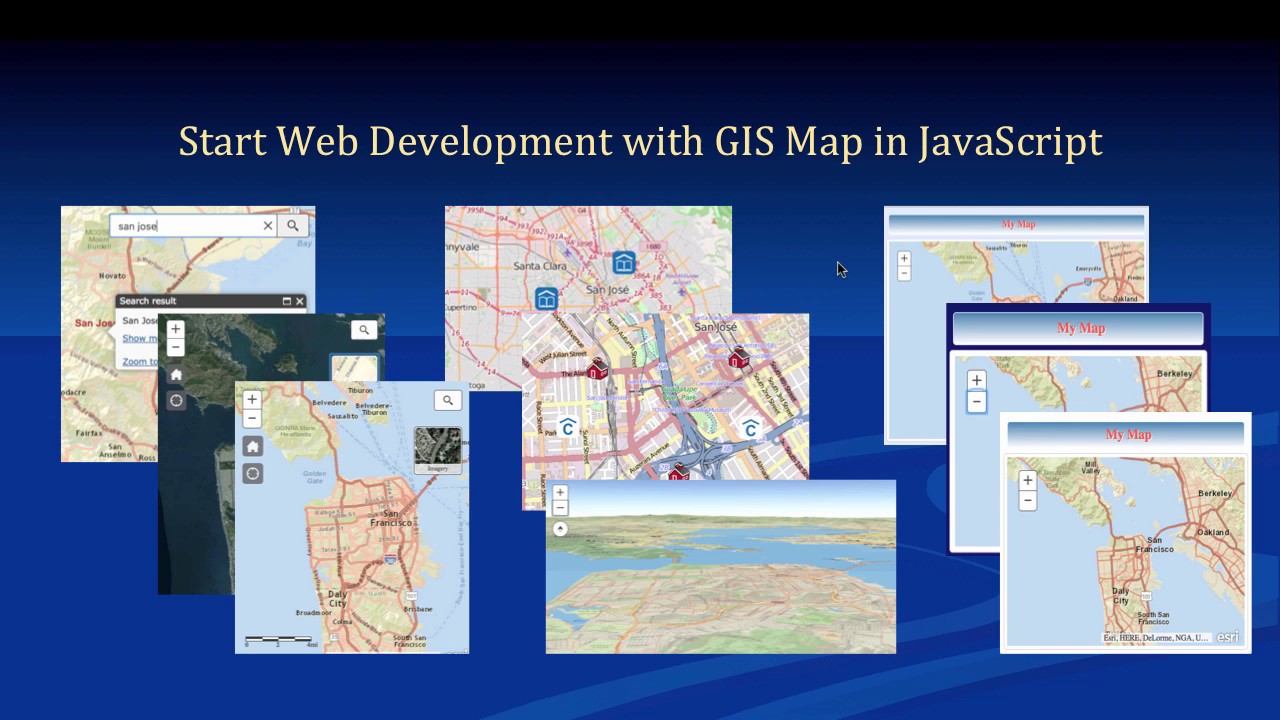Click the red schoolhouse marker on The Alameda
Screen dimensions: 1280x720
point(597,369)
